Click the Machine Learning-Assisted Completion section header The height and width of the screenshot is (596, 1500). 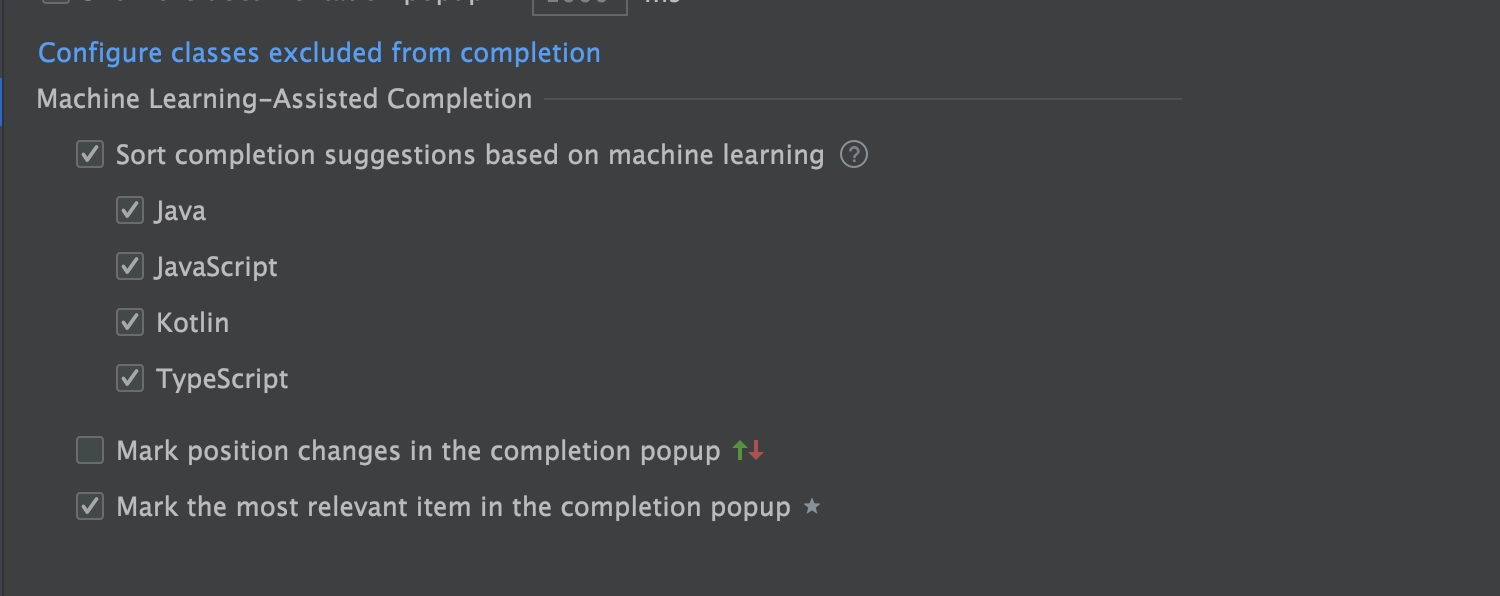(x=284, y=99)
